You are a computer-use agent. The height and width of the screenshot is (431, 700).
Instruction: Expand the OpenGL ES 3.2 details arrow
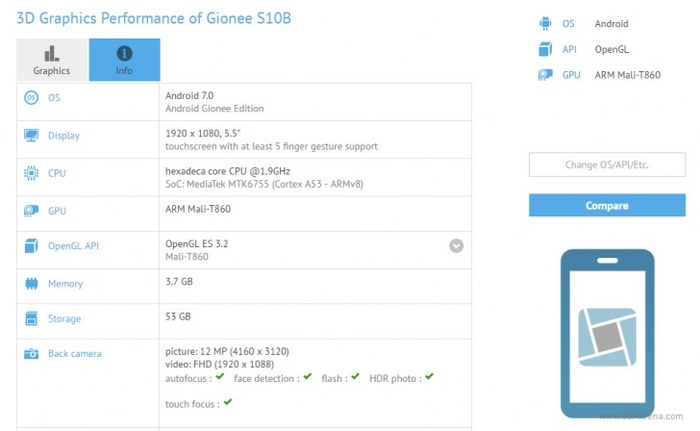coord(456,245)
